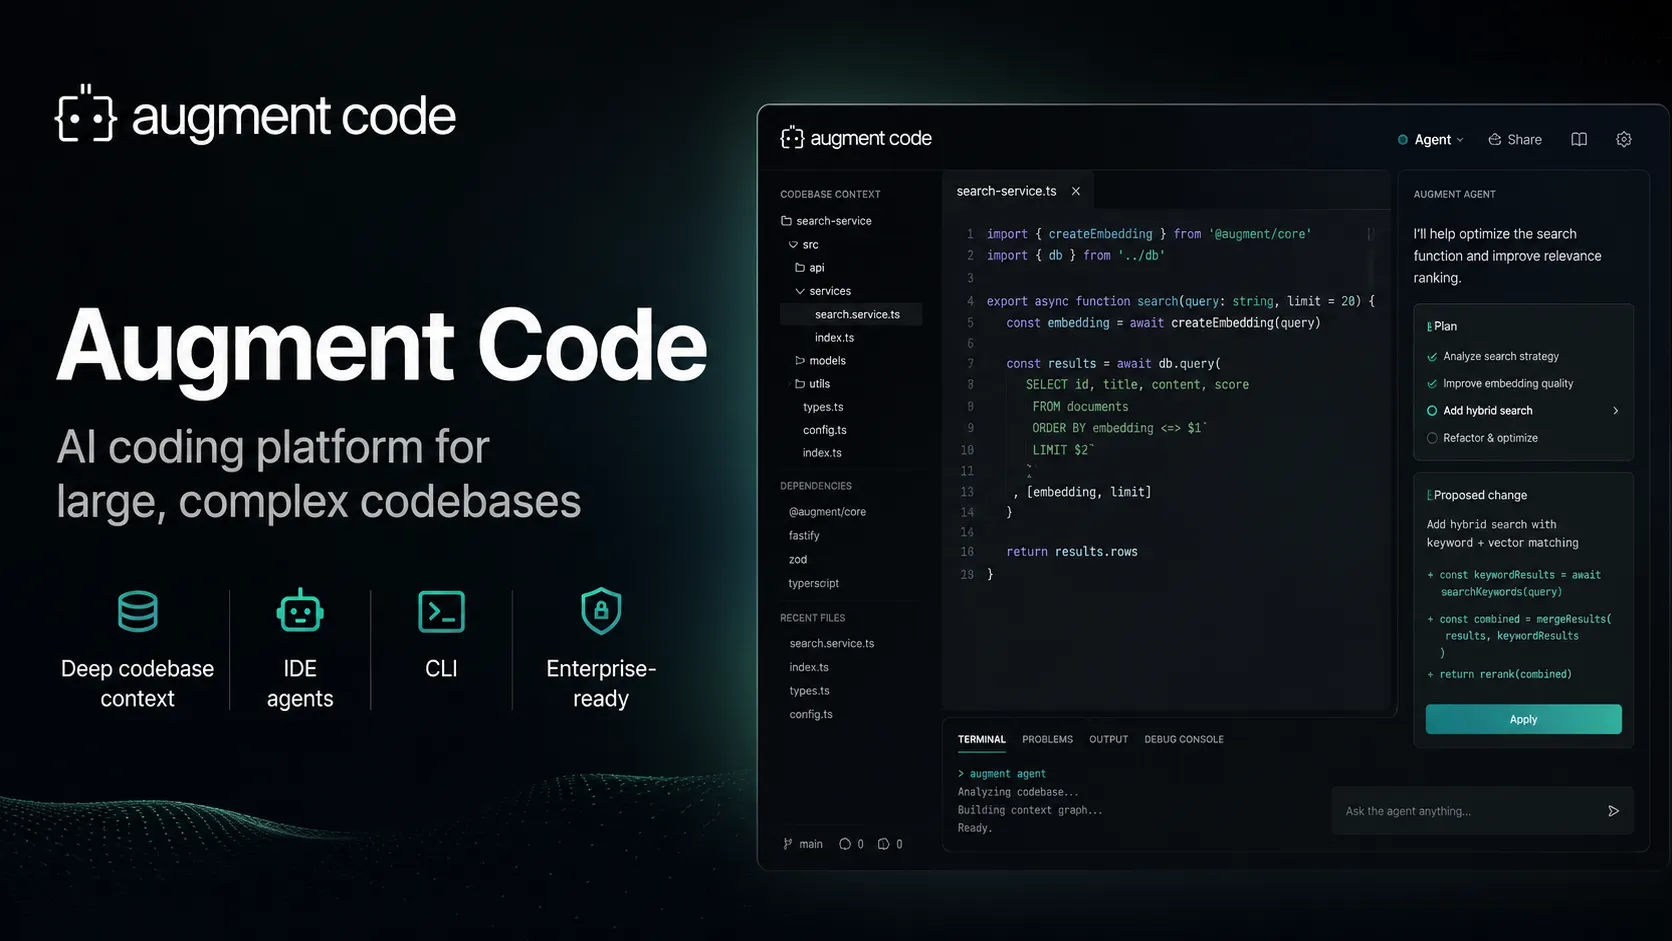Image resolution: width=1672 pixels, height=941 pixels.
Task: Toggle the Analyze search strategy checkmark
Action: pyautogui.click(x=1432, y=357)
